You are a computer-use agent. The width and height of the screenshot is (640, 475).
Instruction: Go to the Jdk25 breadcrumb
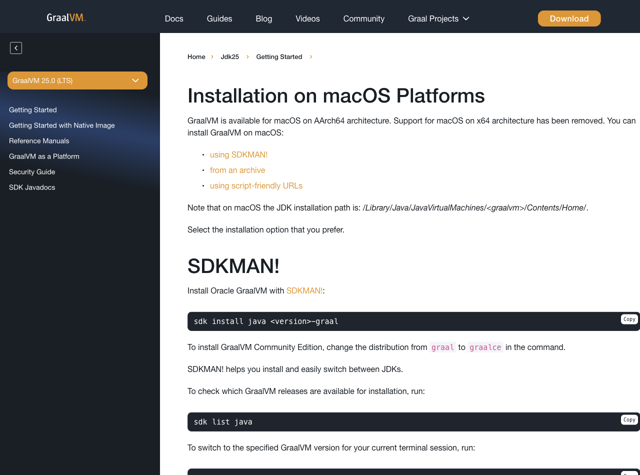230,57
